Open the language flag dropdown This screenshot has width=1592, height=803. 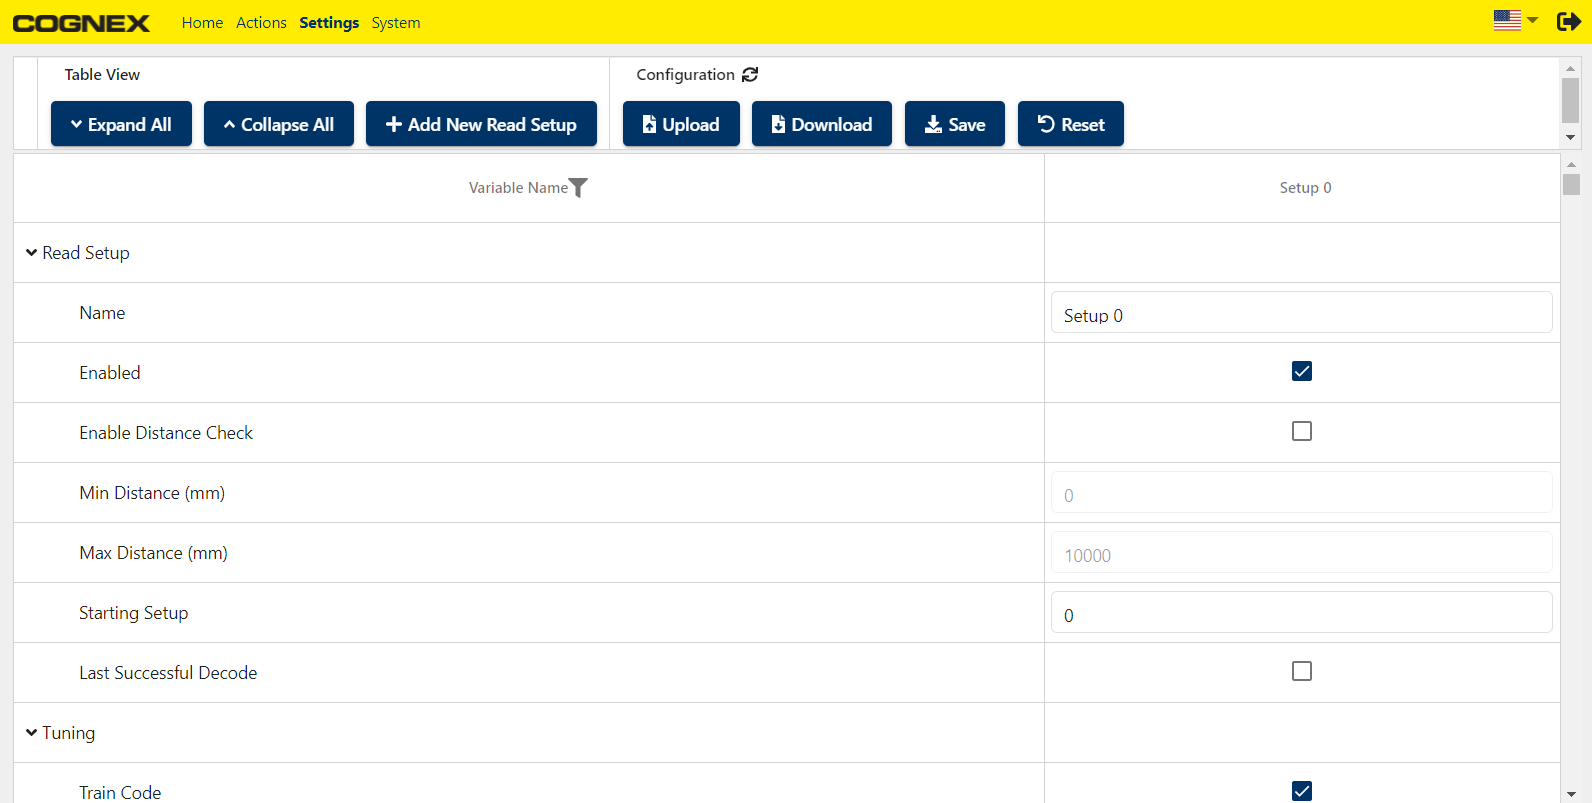coord(1515,21)
